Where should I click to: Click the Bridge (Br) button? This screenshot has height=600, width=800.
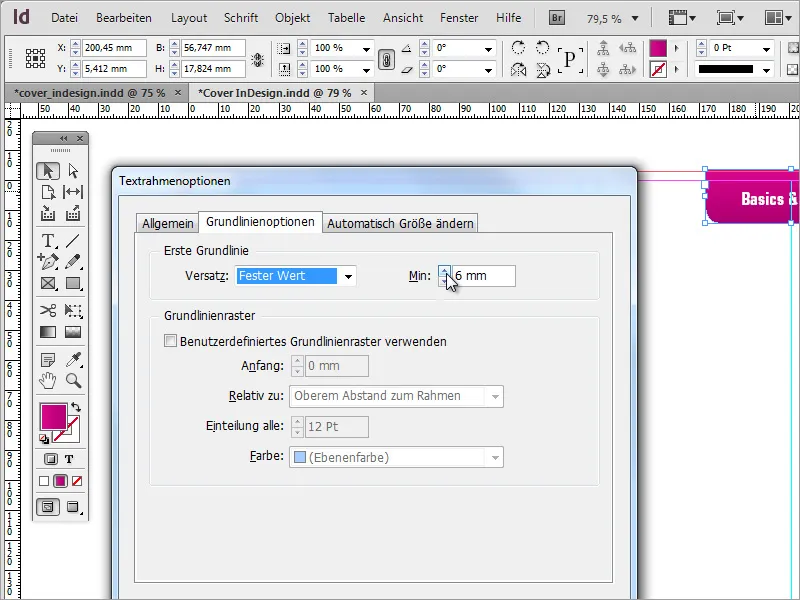(557, 18)
